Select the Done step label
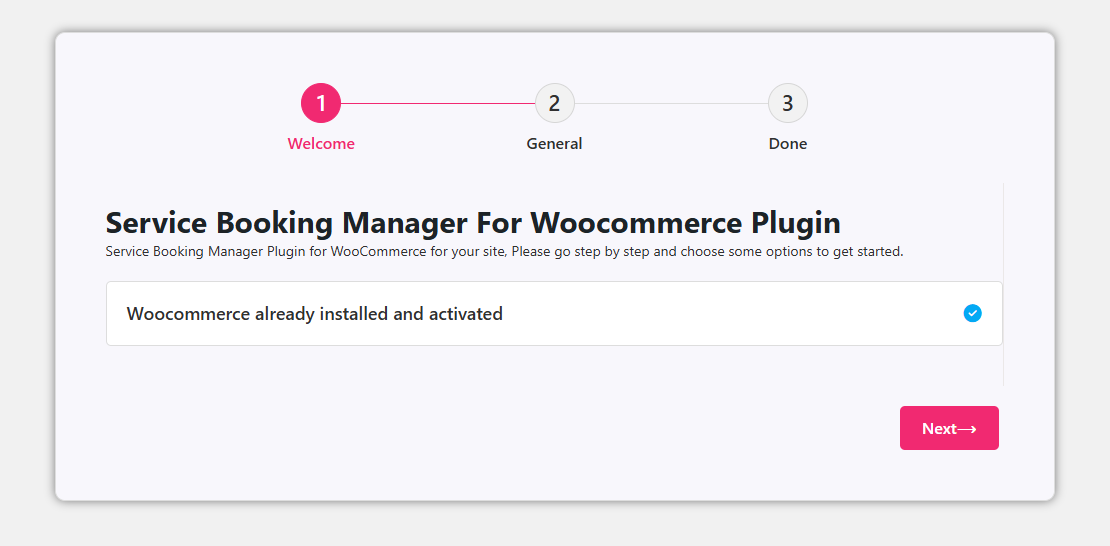 click(788, 144)
